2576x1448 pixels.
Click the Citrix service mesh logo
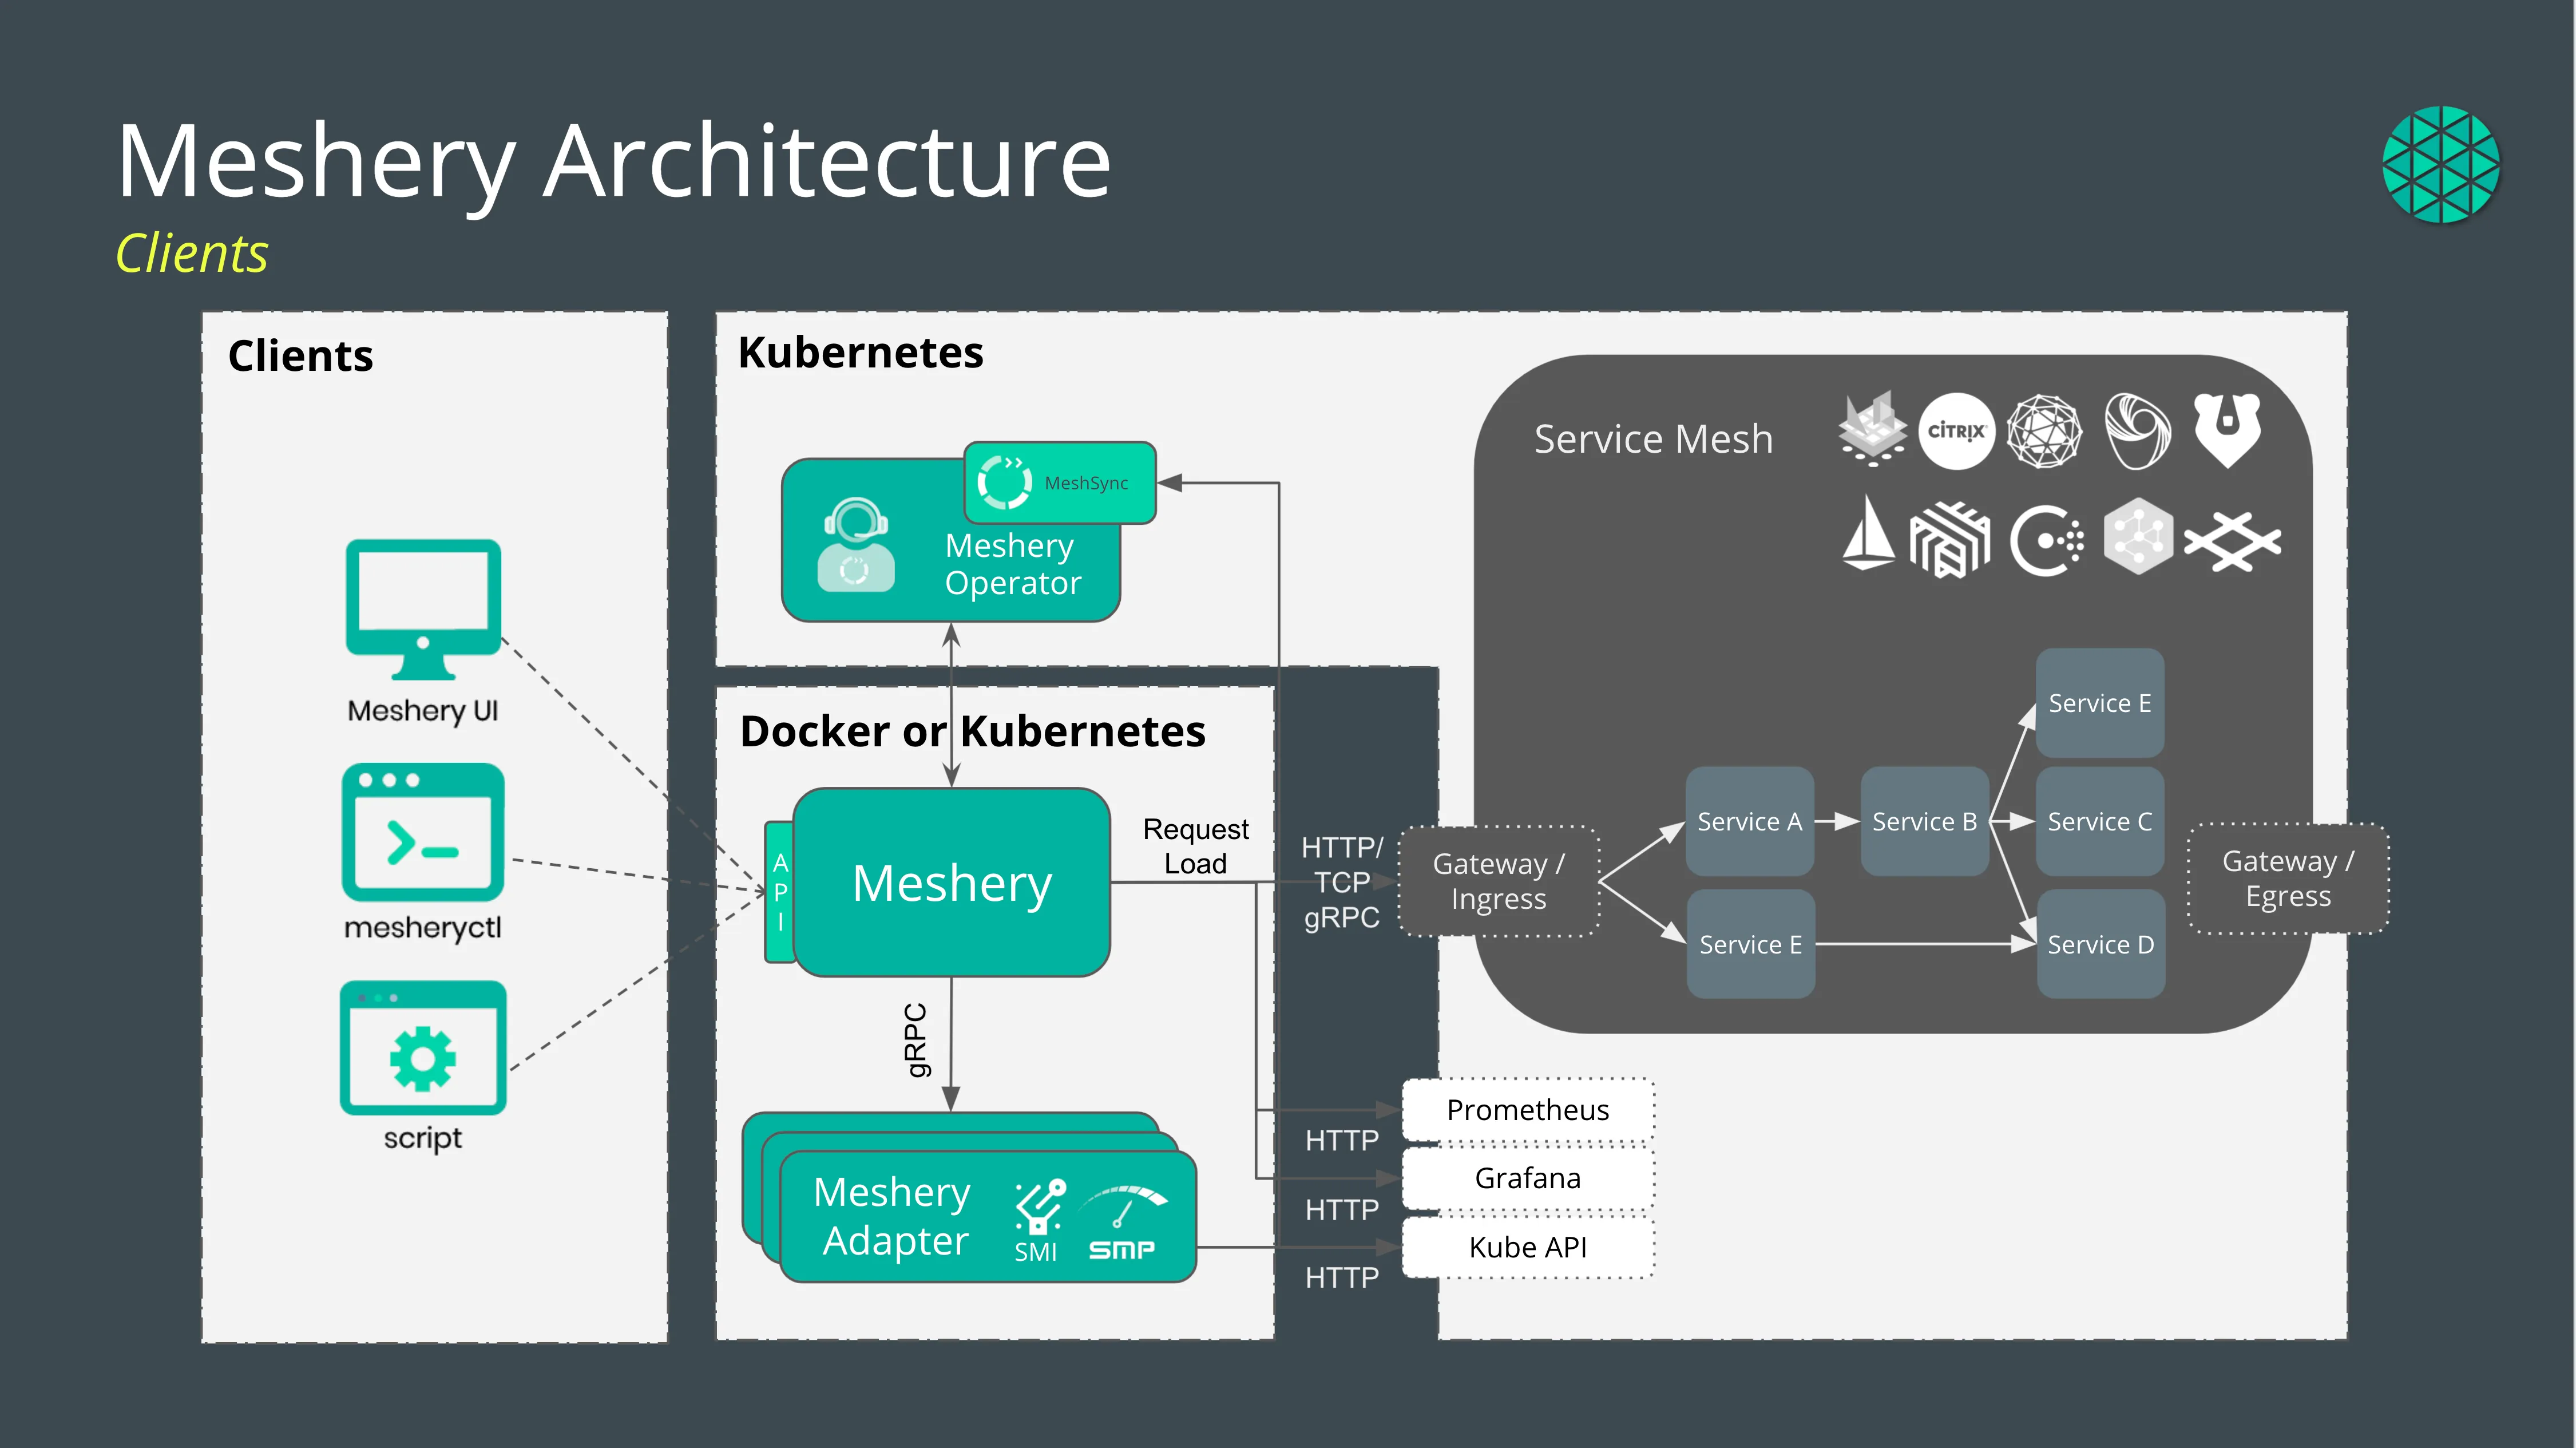[1956, 431]
